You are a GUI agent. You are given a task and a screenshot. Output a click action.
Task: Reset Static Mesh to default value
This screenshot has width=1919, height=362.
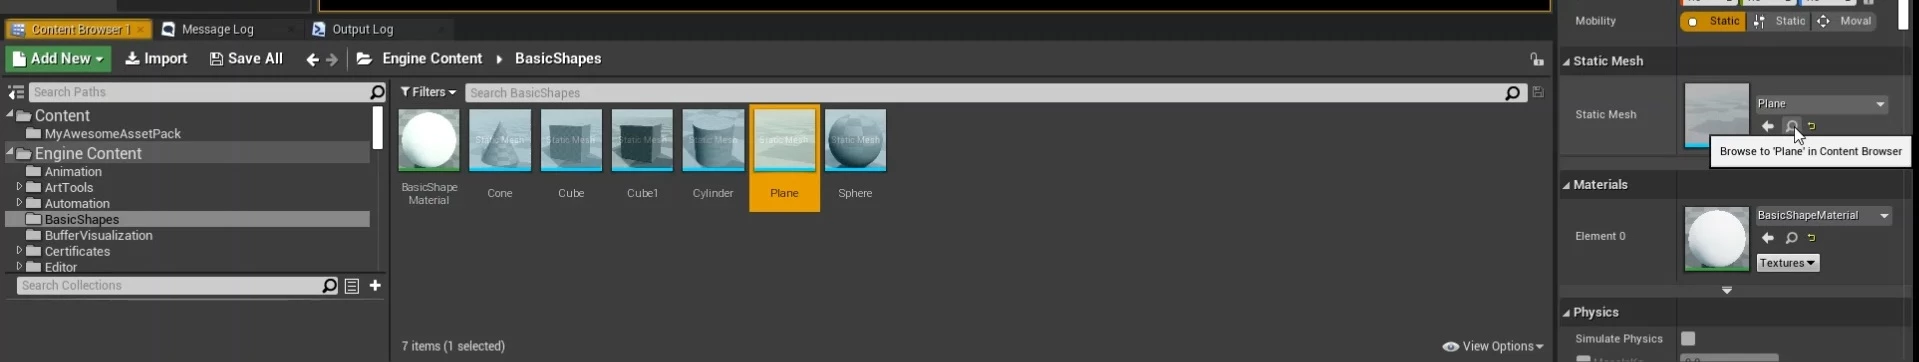tap(1812, 127)
